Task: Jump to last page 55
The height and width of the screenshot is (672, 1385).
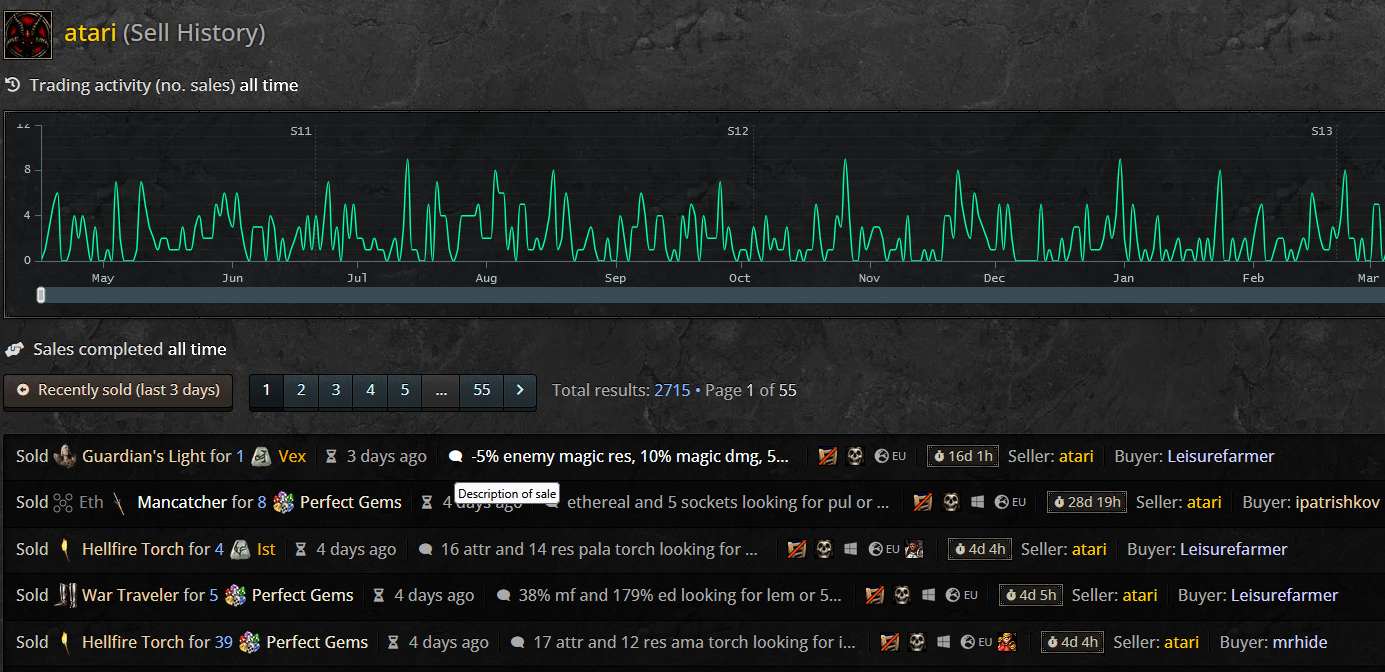Action: (x=481, y=390)
